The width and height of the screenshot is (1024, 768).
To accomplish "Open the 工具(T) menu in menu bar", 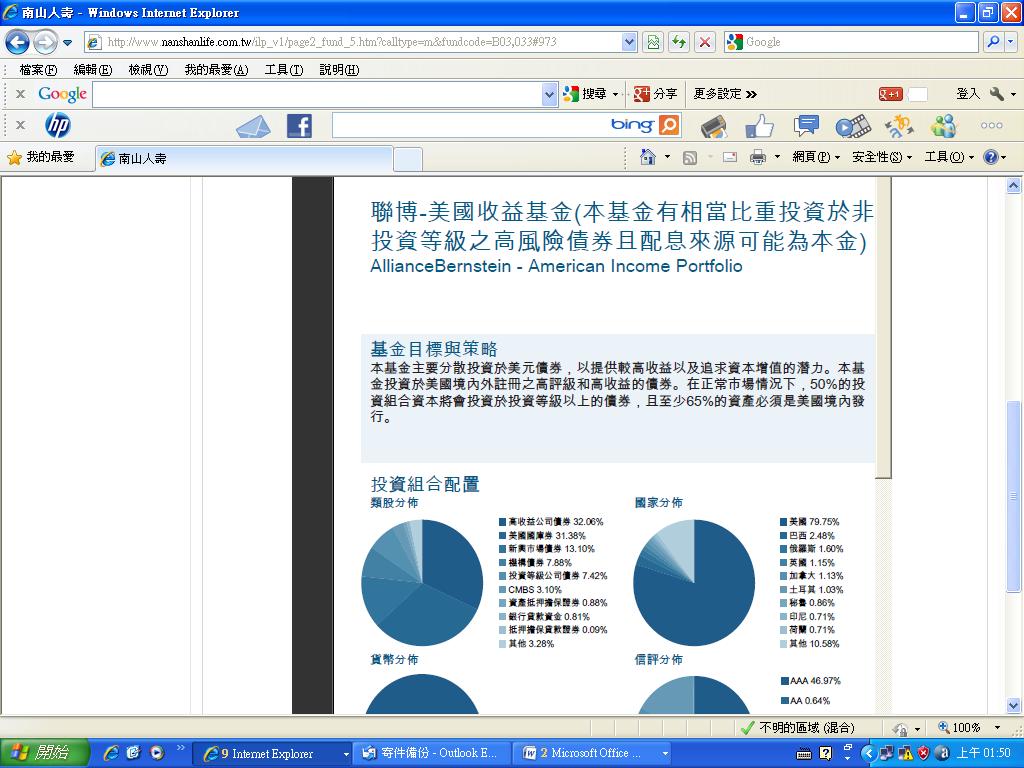I will pyautogui.click(x=284, y=70).
